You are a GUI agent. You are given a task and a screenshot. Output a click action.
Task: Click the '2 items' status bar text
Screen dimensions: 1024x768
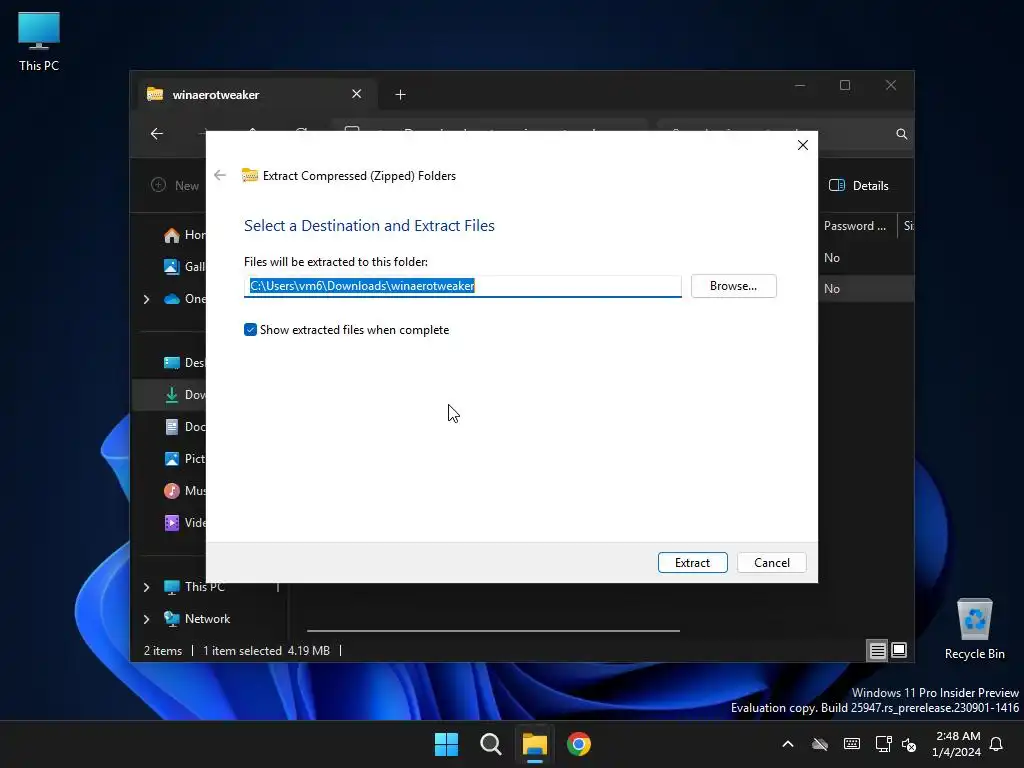coord(163,650)
